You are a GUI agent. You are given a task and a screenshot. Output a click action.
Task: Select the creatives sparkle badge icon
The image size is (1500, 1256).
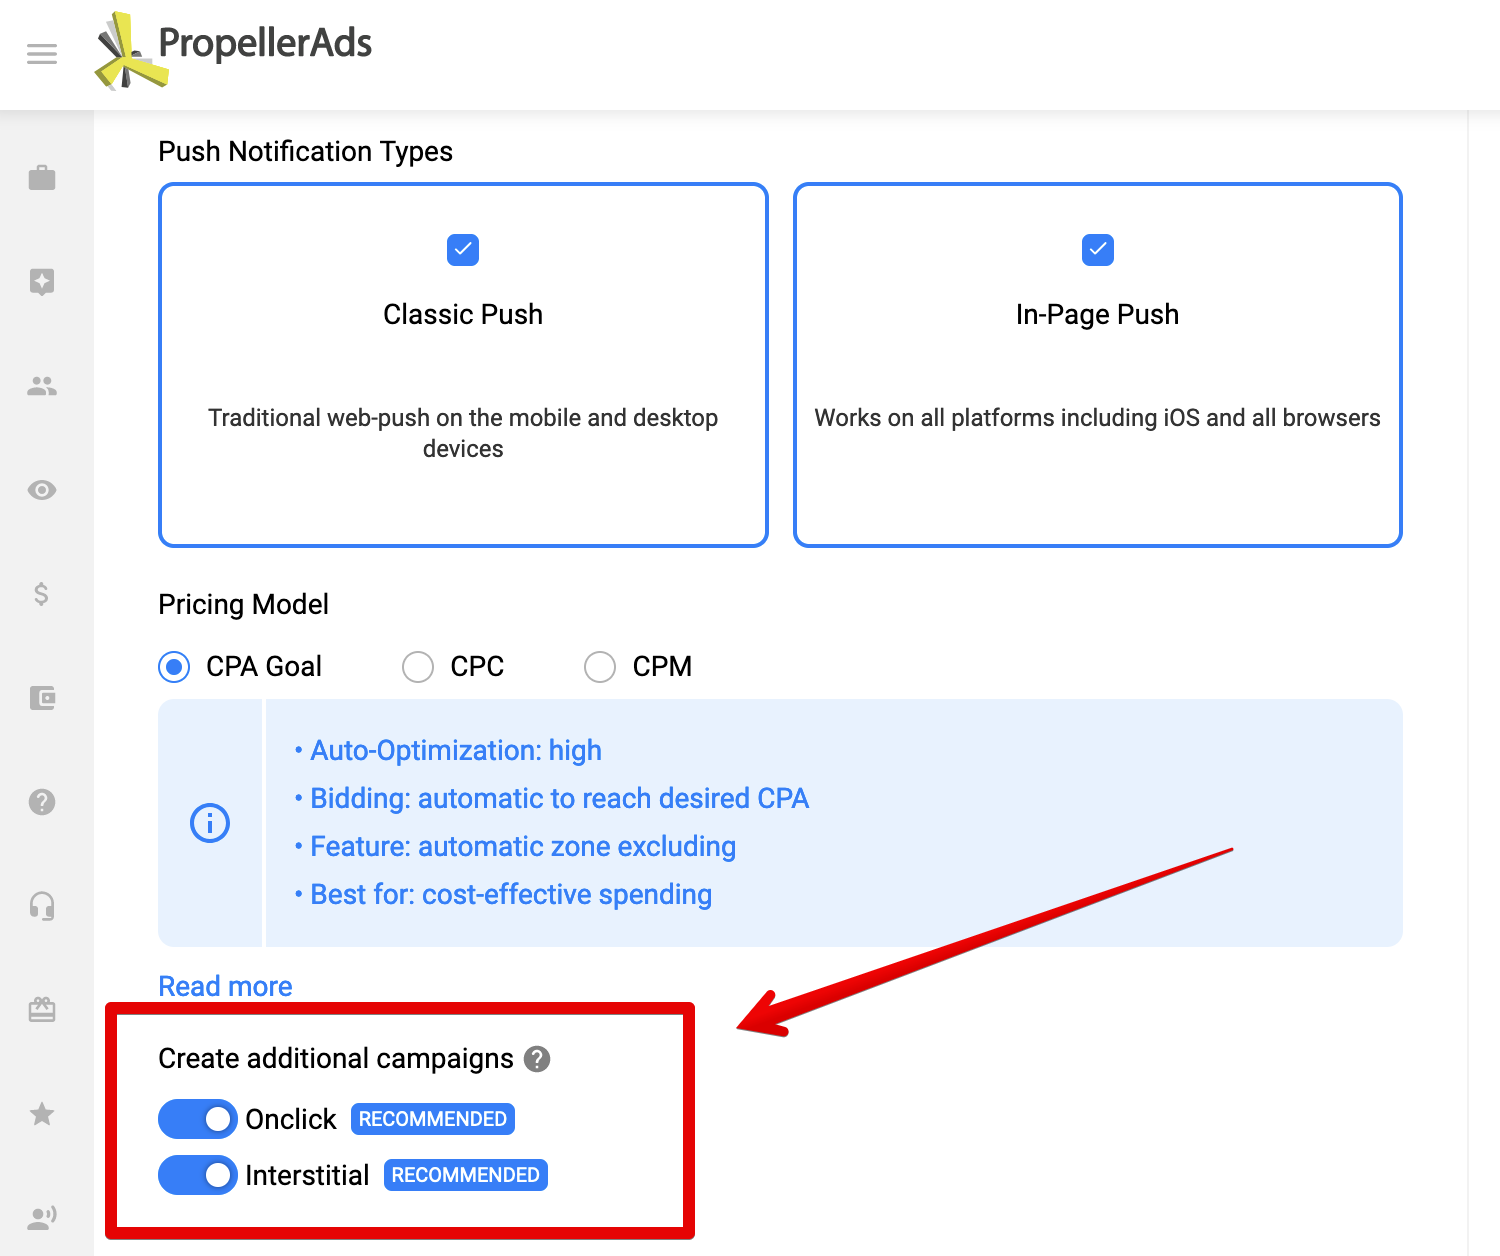(x=42, y=283)
